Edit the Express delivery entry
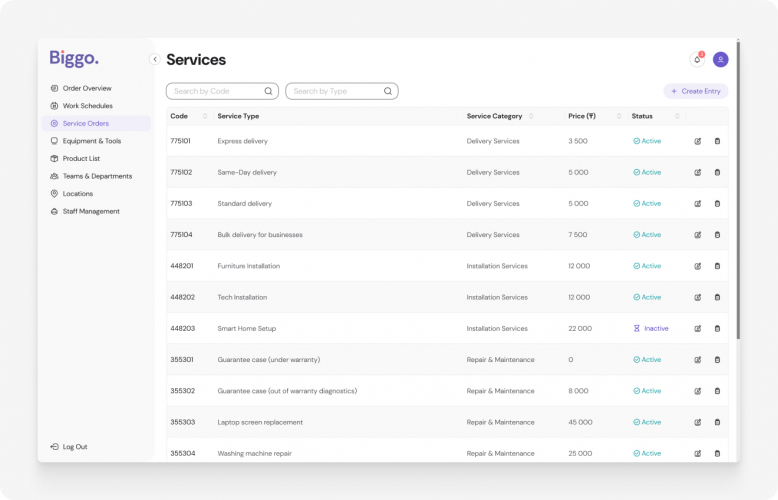The image size is (778, 500). point(698,141)
